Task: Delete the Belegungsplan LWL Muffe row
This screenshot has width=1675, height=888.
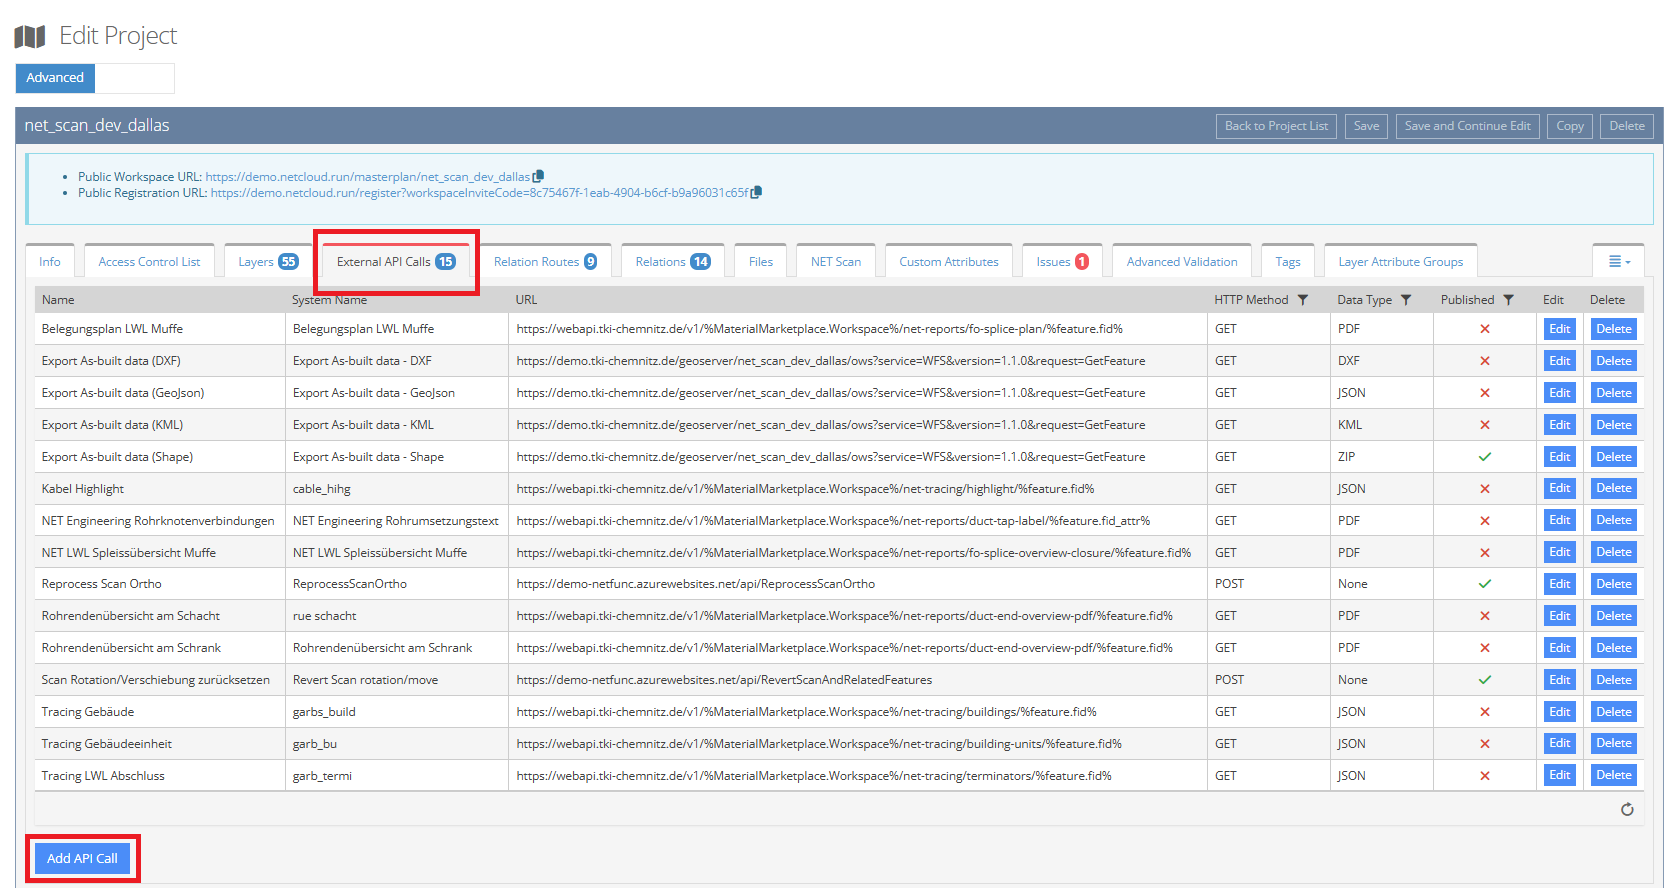Action: 1612,329
